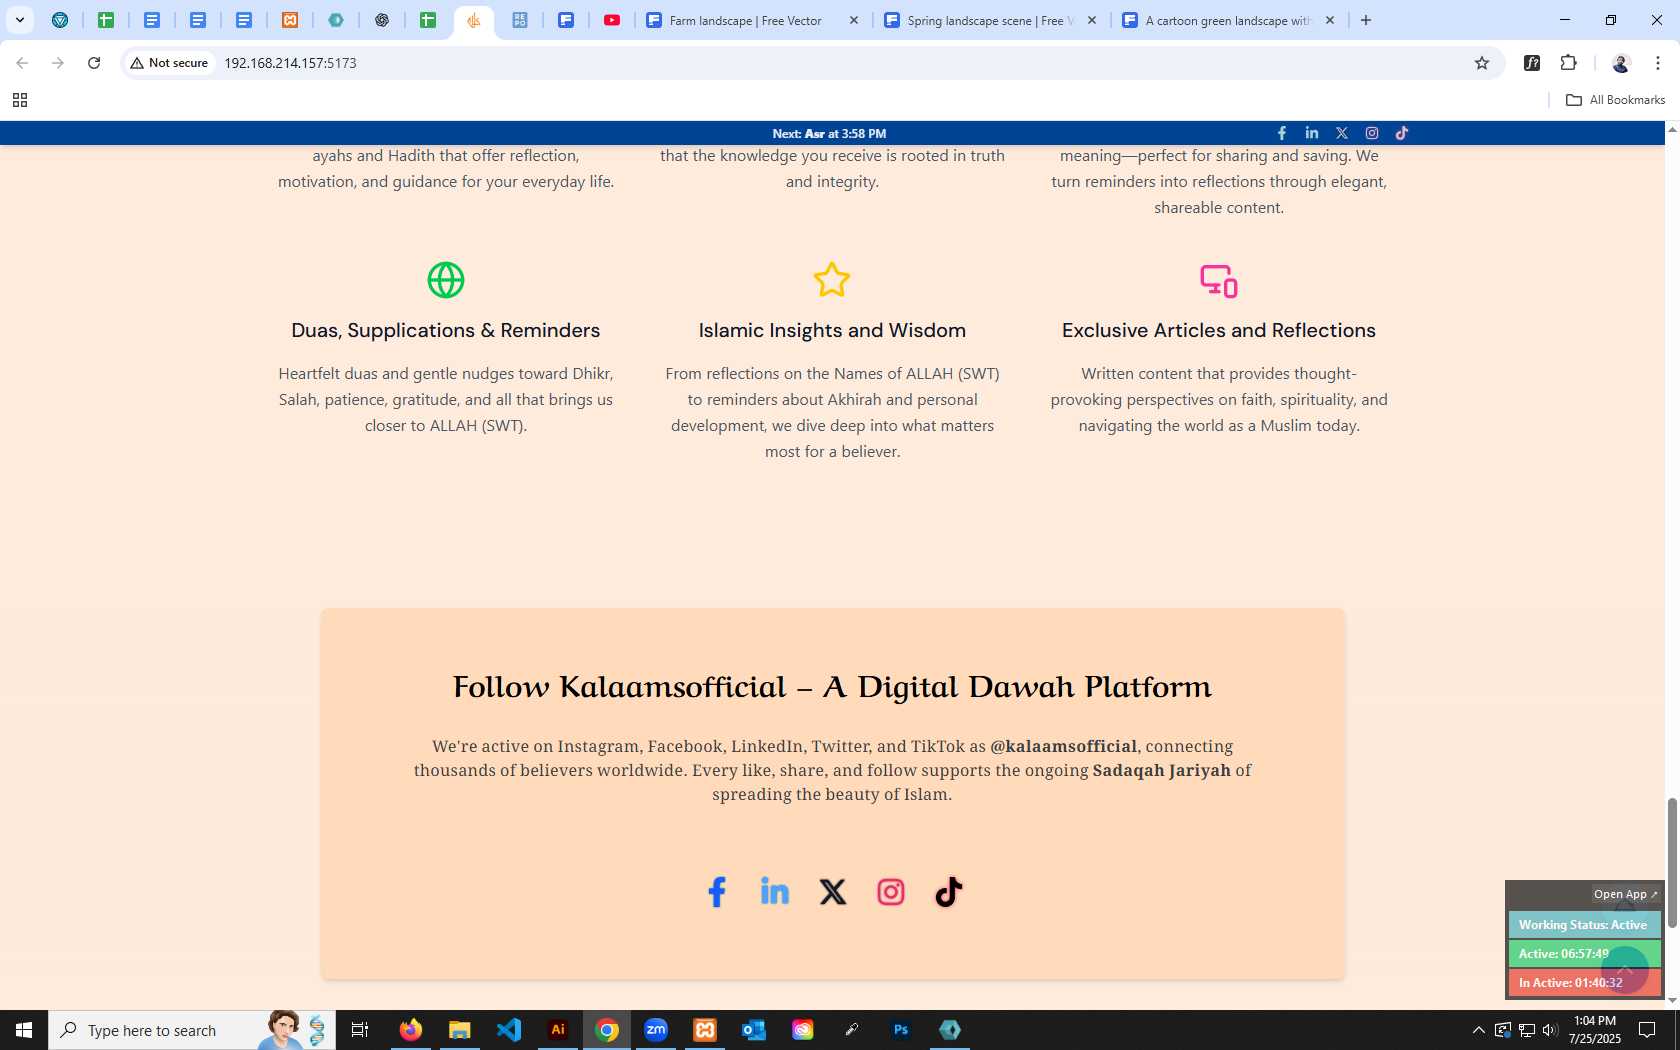Open File Explorer from the taskbar
Screen dimensions: 1680x1050
pos(459,1030)
